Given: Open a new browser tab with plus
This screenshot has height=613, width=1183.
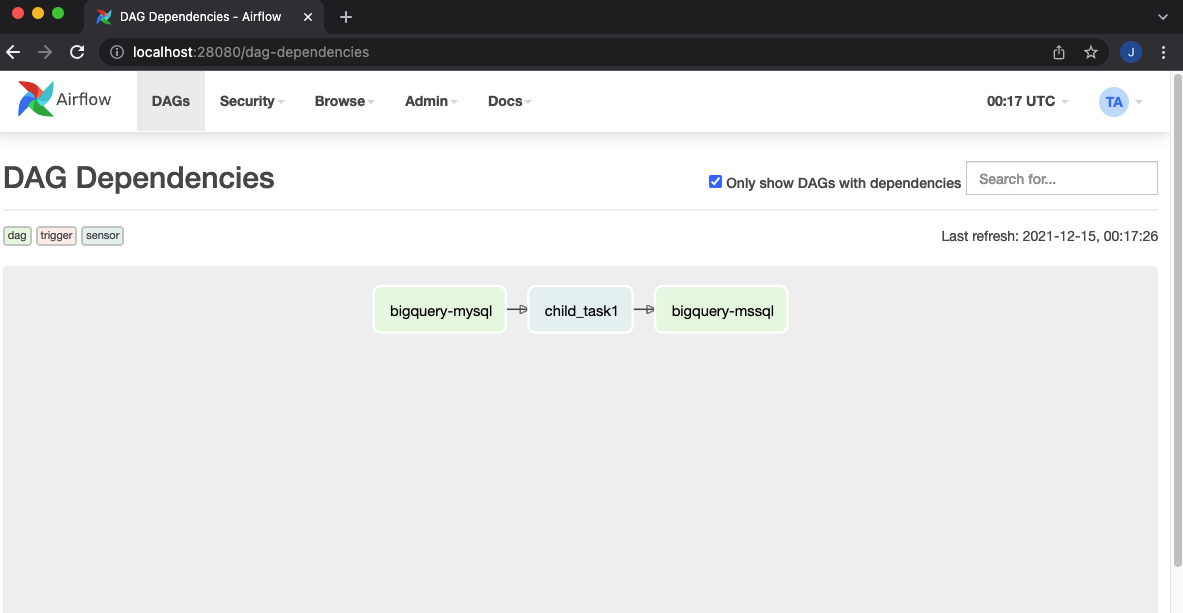Looking at the screenshot, I should 346,17.
